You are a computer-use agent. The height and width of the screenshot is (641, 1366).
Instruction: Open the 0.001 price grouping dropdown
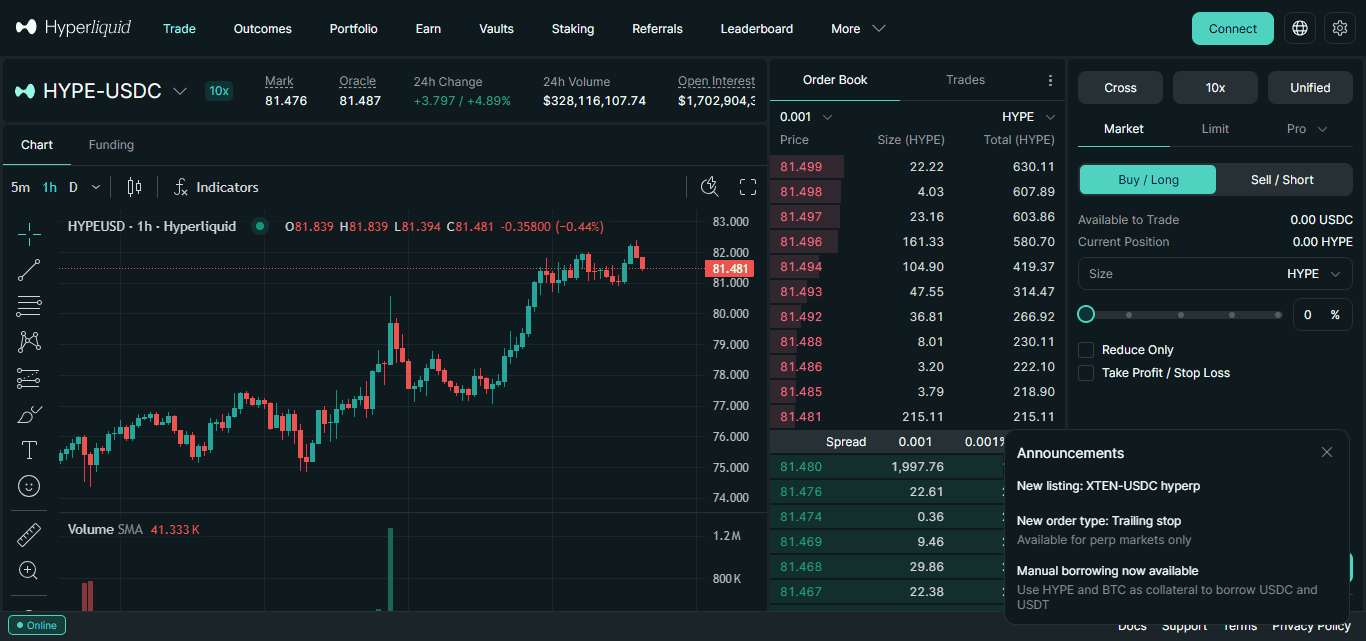(x=806, y=117)
